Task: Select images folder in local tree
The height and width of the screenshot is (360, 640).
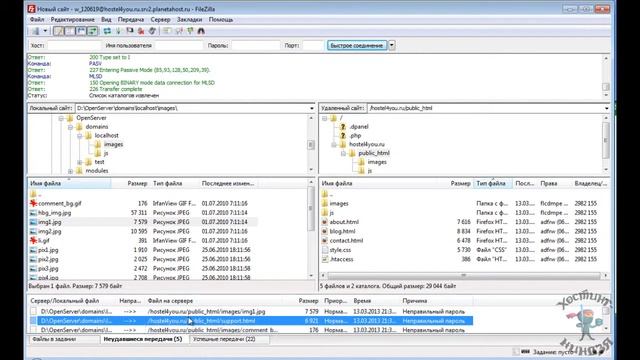Action: pos(113,144)
